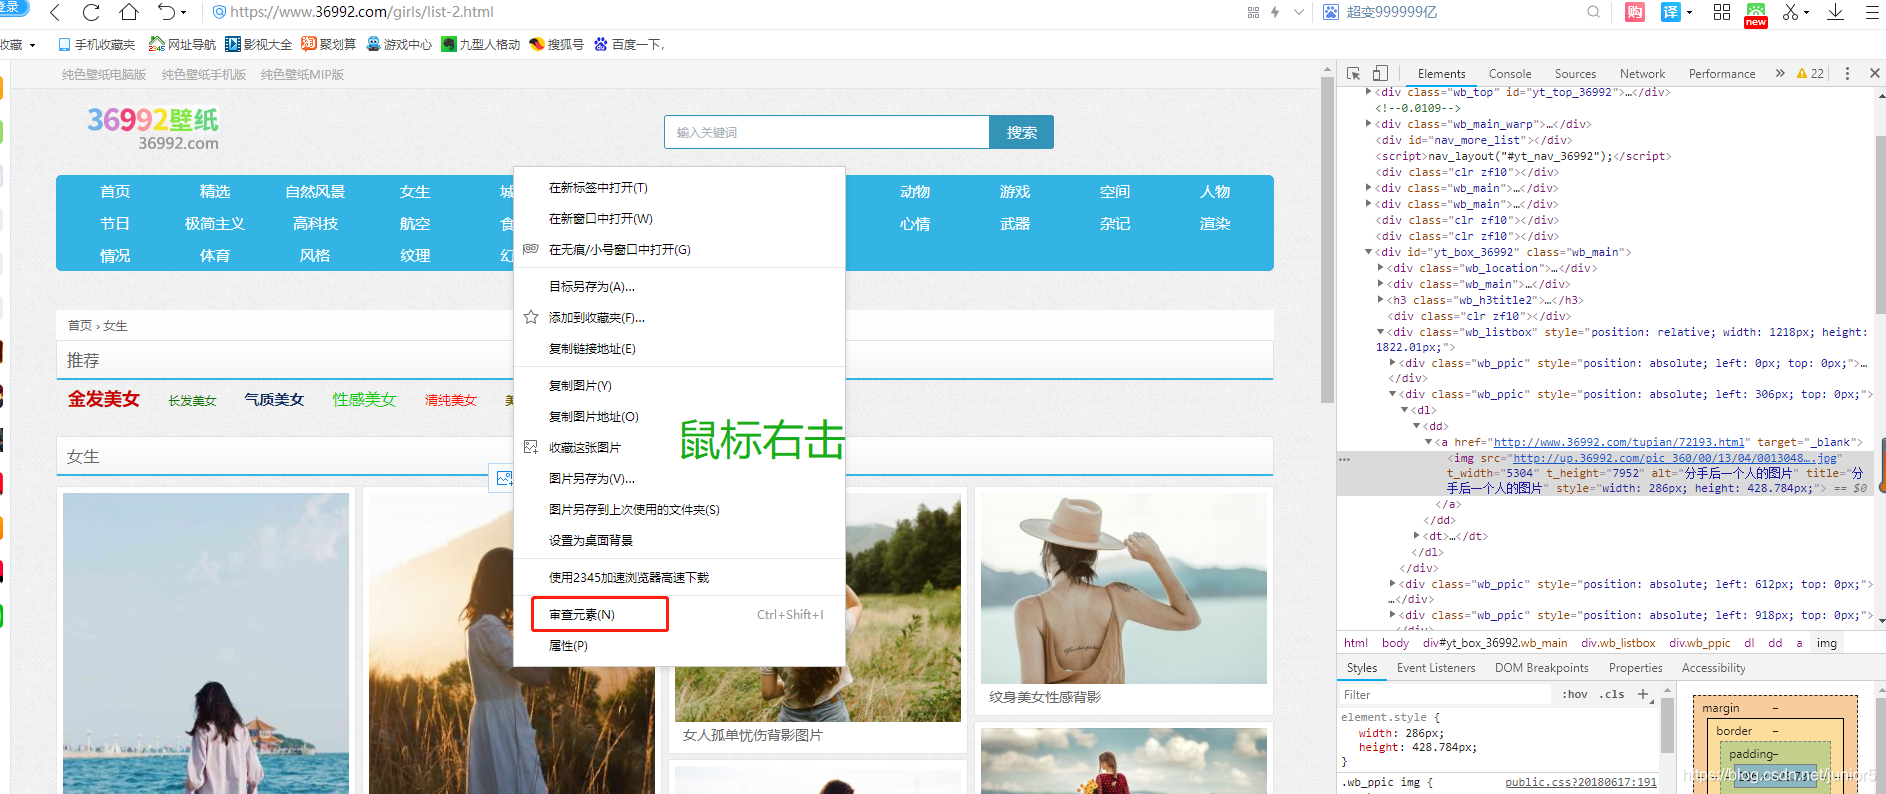Open the browser home page icon
1886x794 pixels.
coord(129,12)
